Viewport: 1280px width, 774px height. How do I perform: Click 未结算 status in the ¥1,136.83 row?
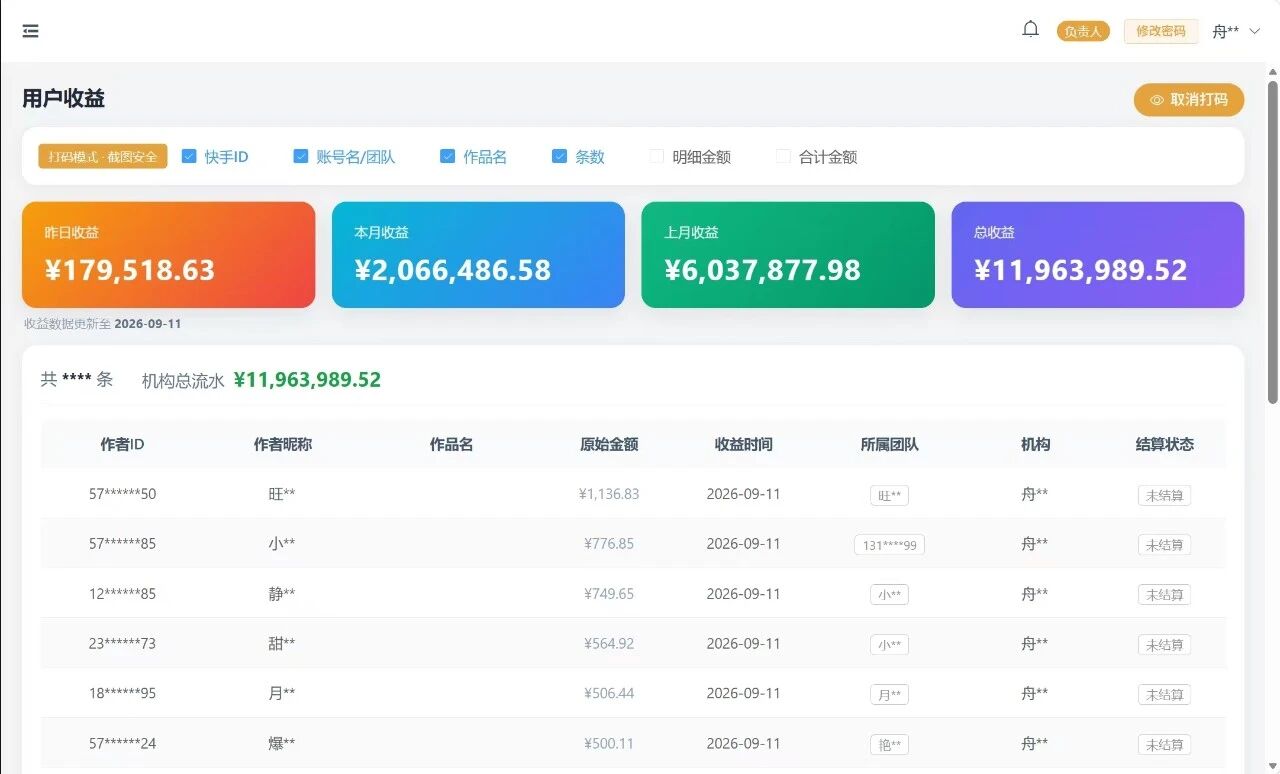pyautogui.click(x=1165, y=495)
